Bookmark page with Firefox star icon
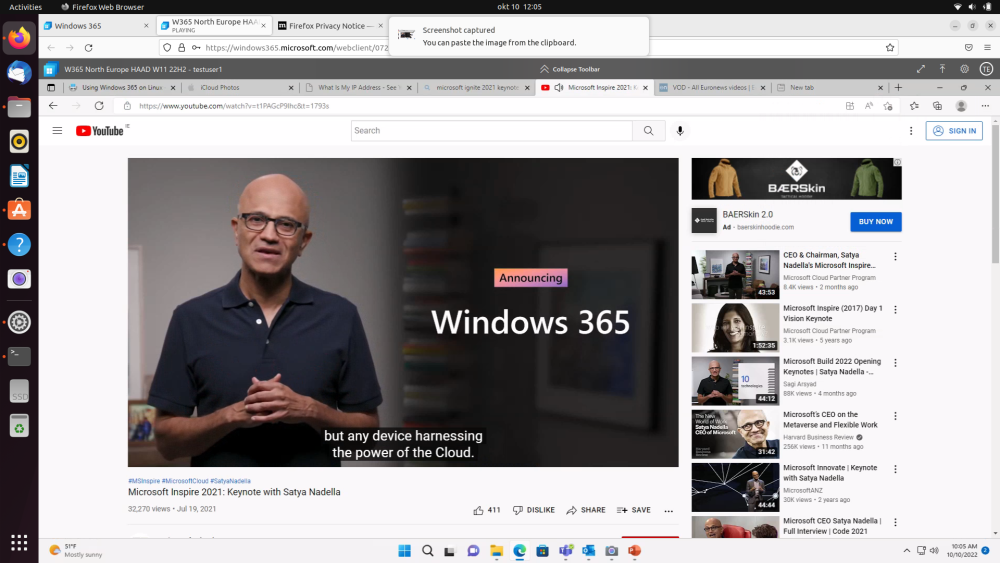Image resolution: width=1000 pixels, height=563 pixels. click(x=890, y=47)
